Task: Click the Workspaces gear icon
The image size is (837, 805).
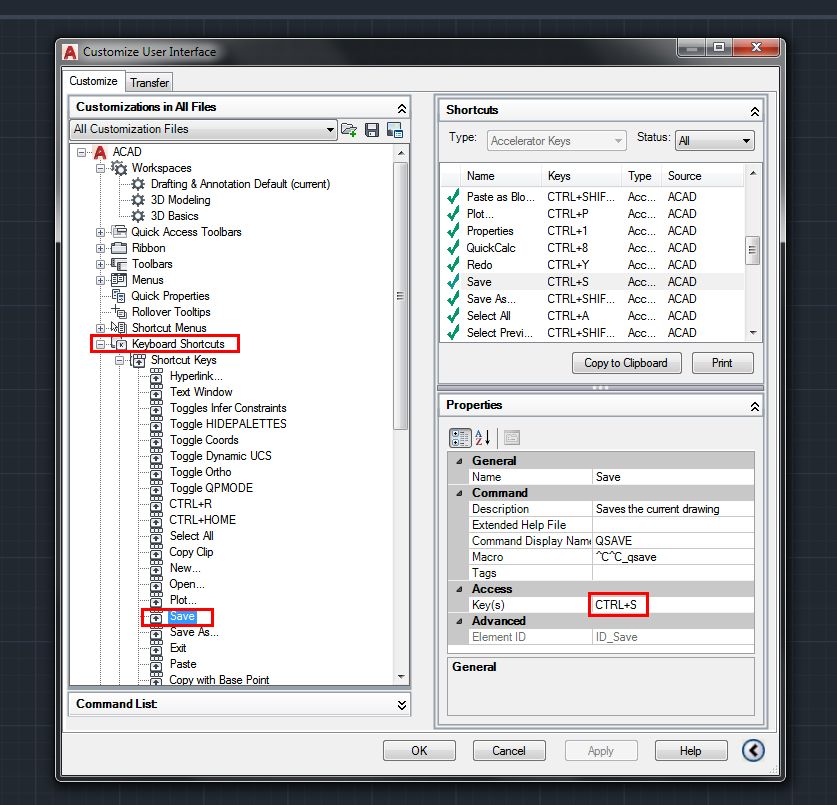Action: click(x=119, y=168)
